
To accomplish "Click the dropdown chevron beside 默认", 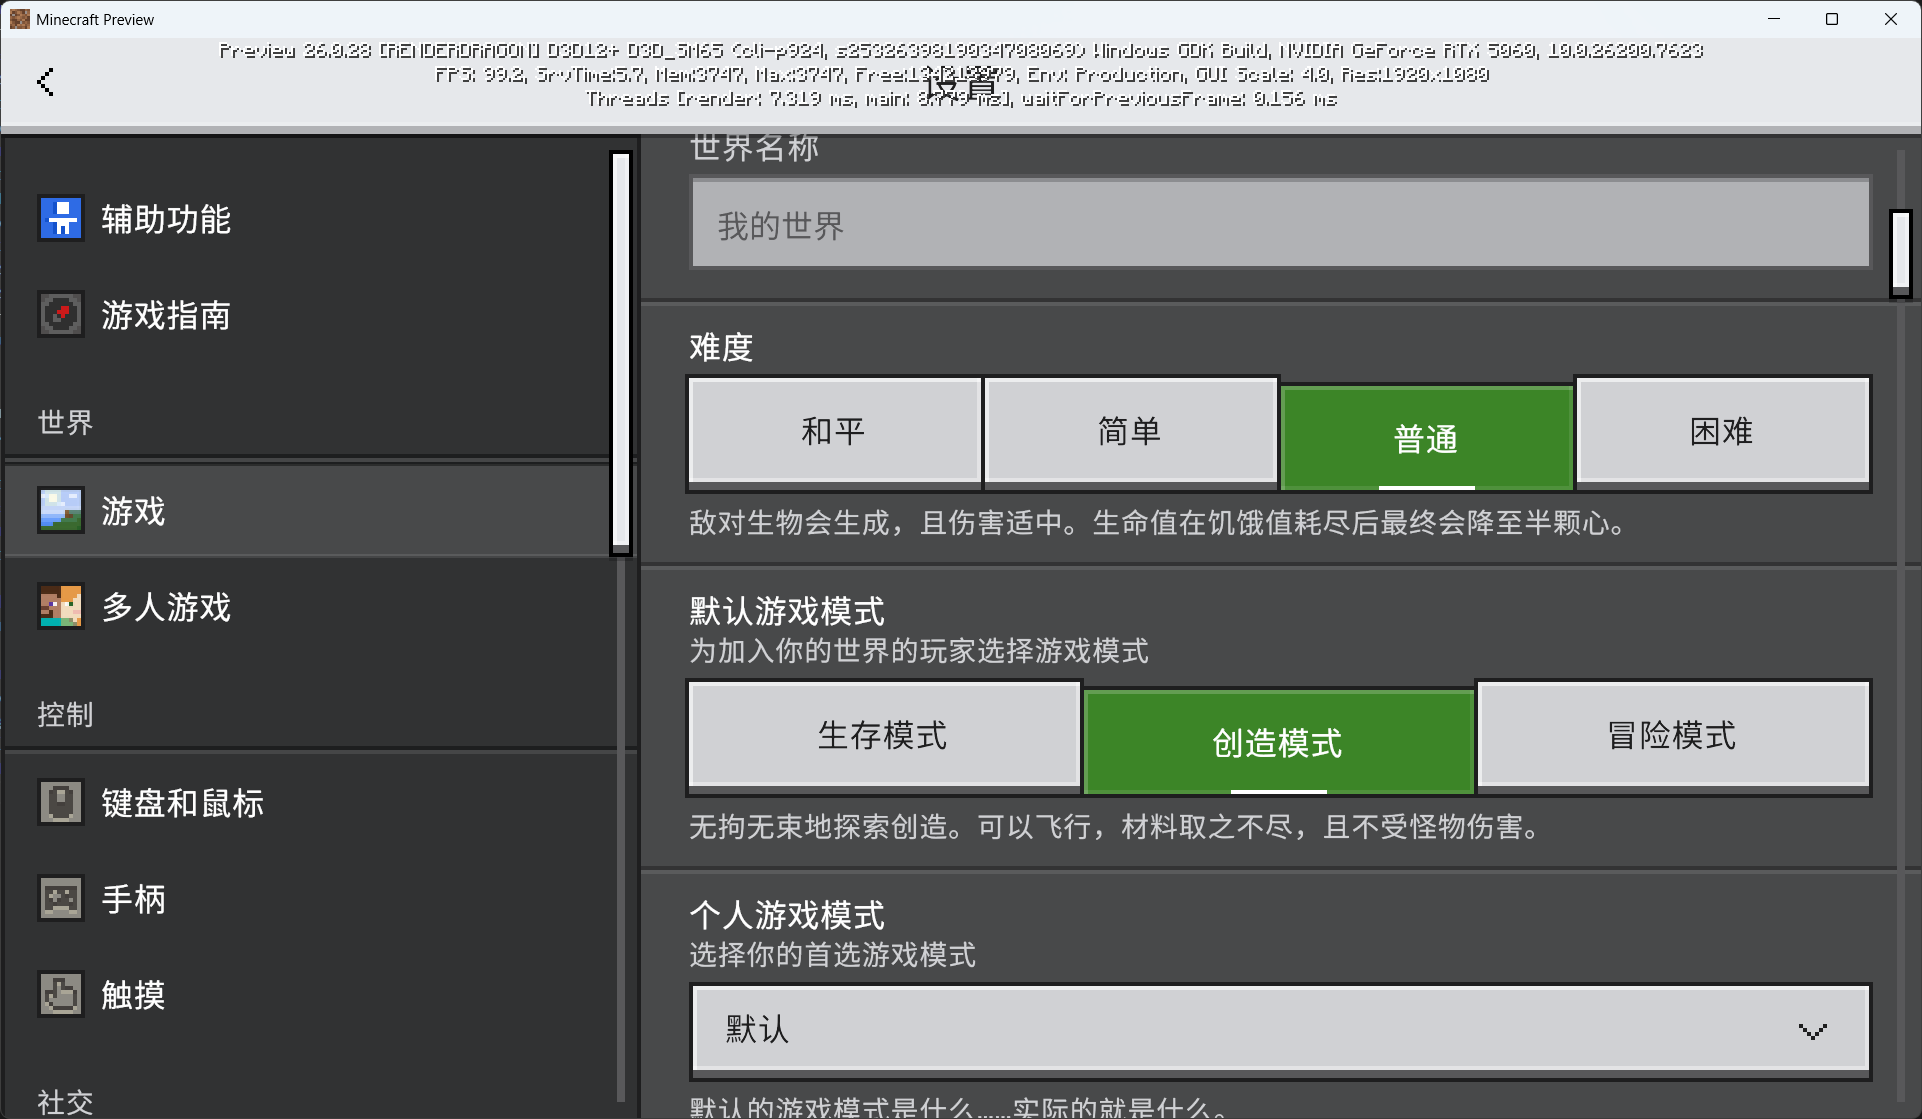I will pyautogui.click(x=1812, y=1030).
